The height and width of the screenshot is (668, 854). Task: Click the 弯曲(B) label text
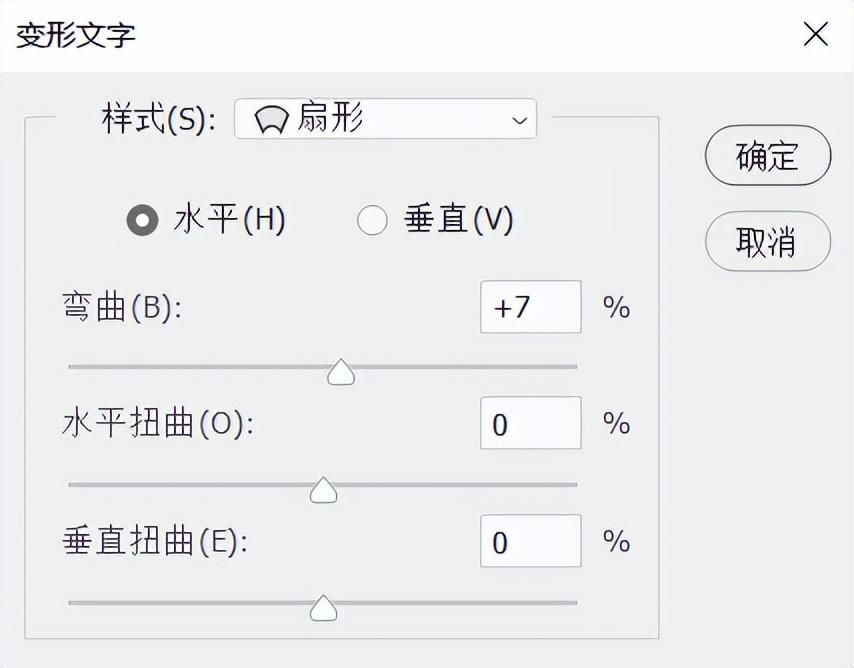click(x=122, y=307)
